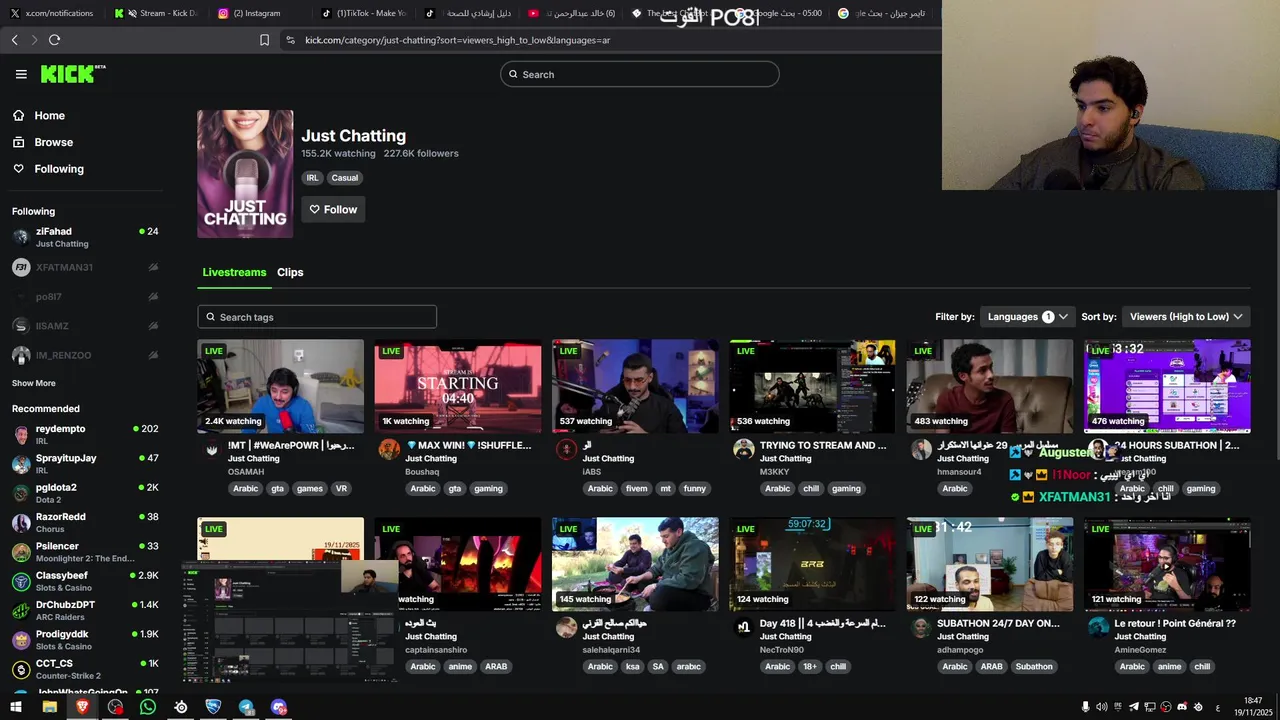
Task: Switch to the Instagram browser tab
Action: coord(257,13)
